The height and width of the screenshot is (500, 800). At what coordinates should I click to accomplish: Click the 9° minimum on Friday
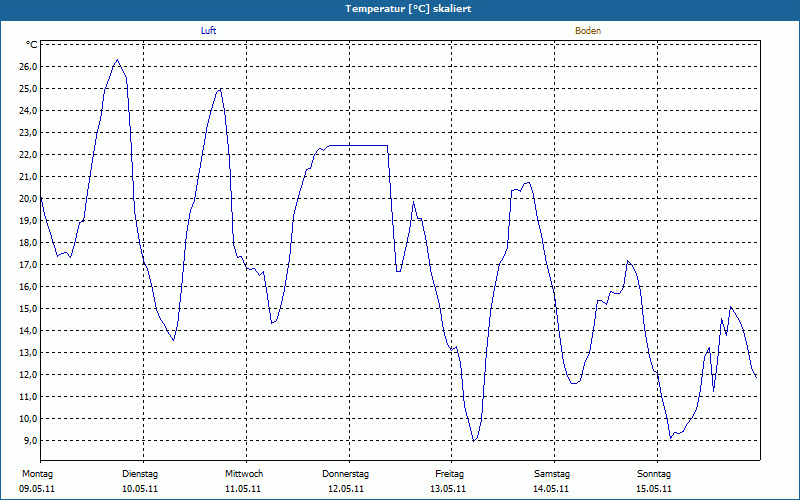[x=474, y=440]
